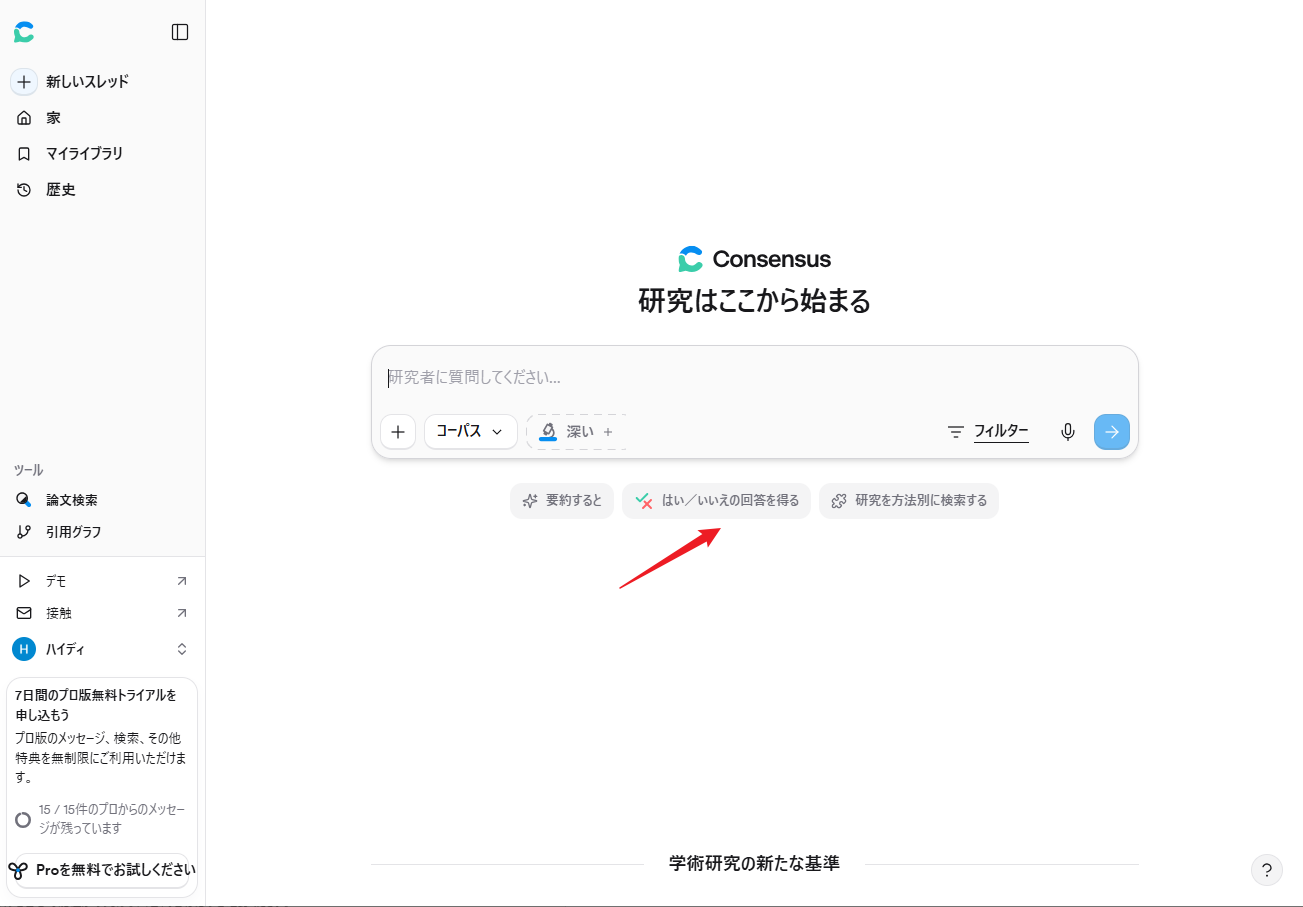Click the play icon beside デモ
1303x907 pixels.
(24, 581)
